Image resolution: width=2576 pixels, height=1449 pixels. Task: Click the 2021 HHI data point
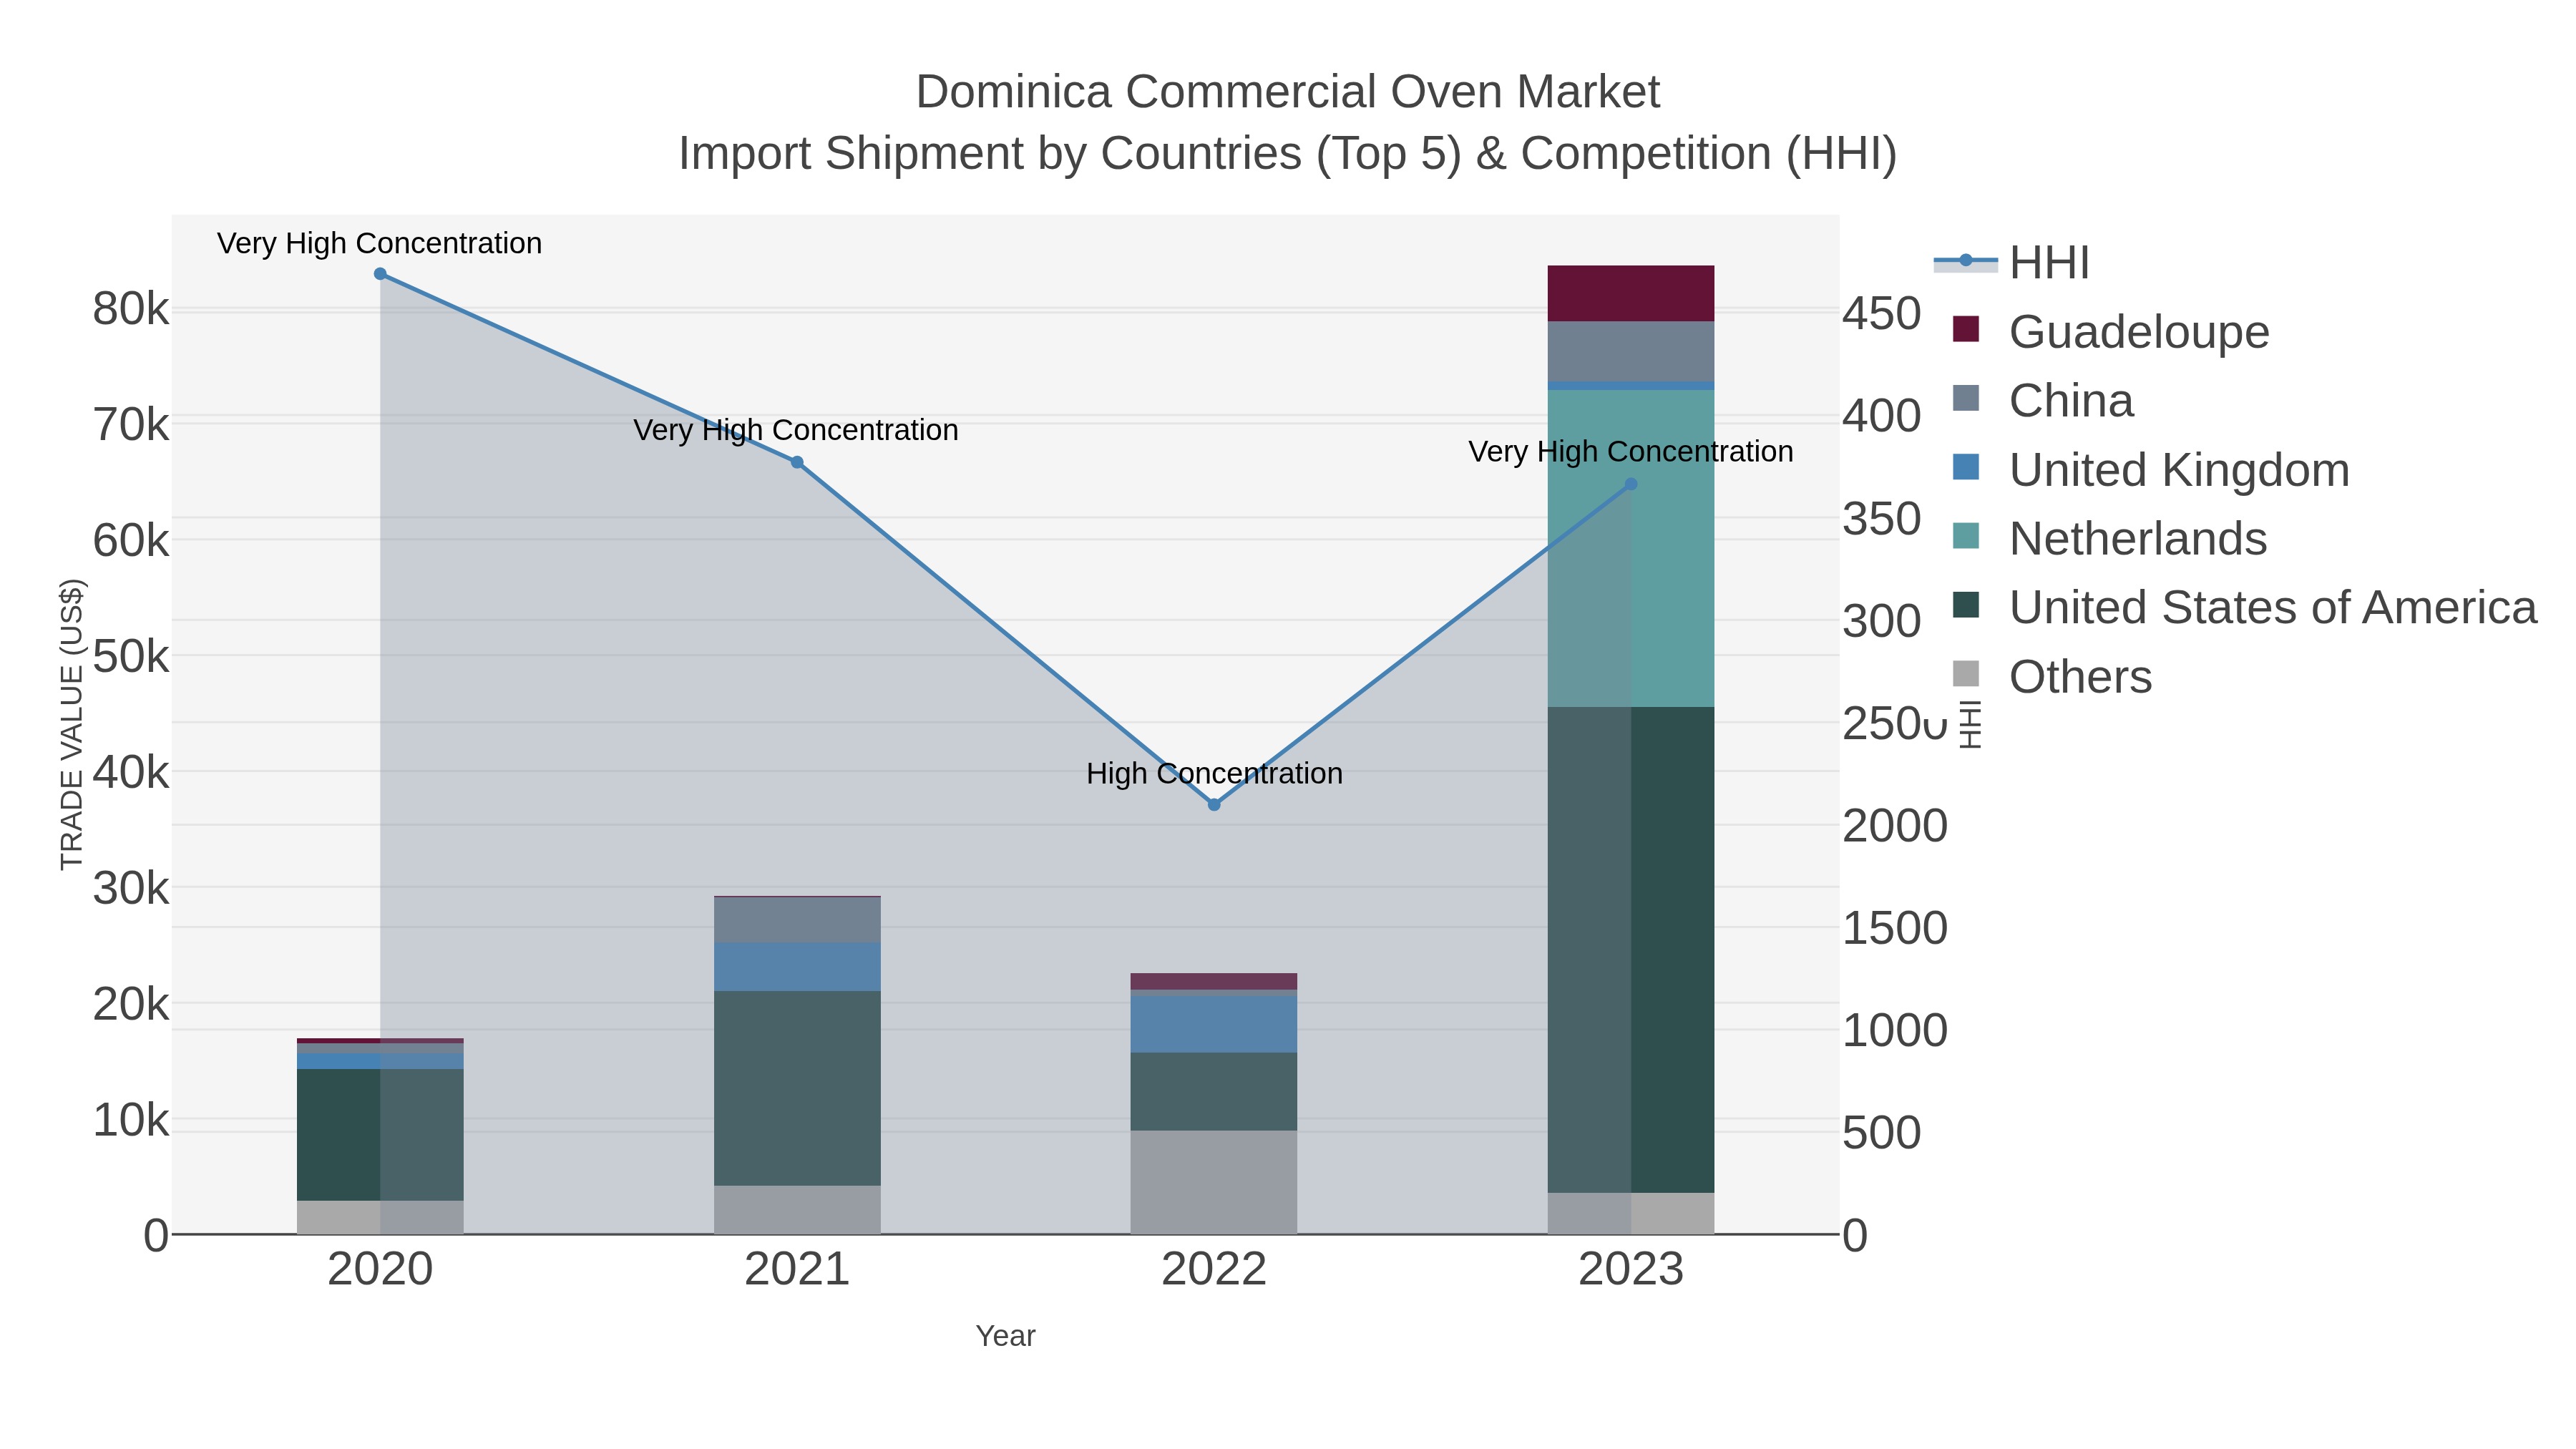coord(797,463)
